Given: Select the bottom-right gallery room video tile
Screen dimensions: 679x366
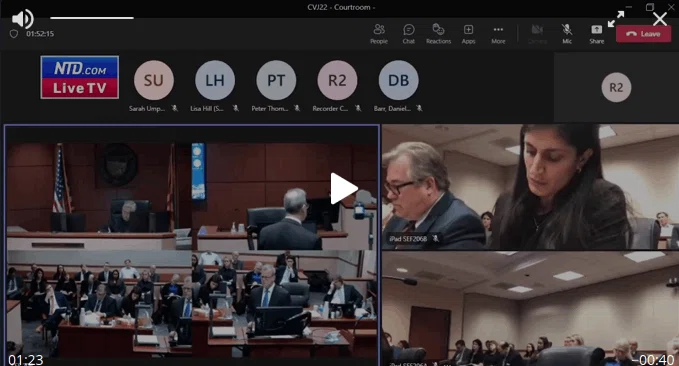Looking at the screenshot, I should tap(530, 308).
